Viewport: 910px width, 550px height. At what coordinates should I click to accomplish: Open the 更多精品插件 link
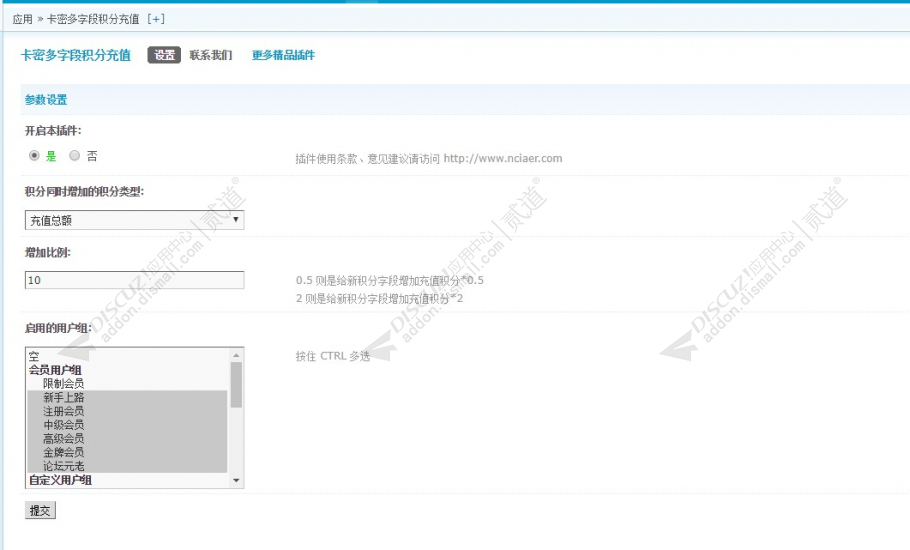[283, 55]
